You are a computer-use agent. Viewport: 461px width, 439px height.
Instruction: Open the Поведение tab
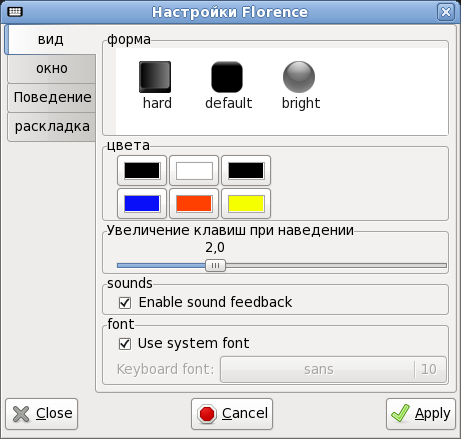(52, 98)
